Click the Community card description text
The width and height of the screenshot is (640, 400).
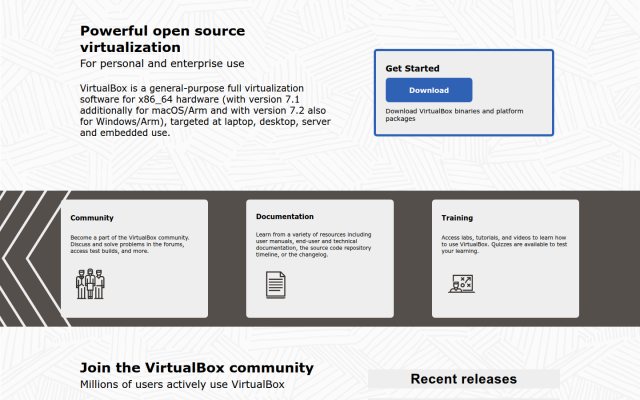(130, 244)
